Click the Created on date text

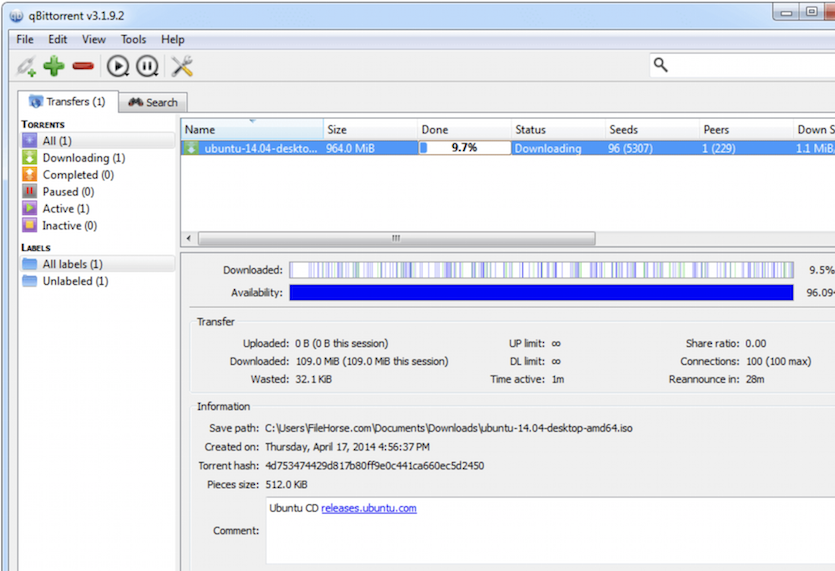click(x=347, y=447)
